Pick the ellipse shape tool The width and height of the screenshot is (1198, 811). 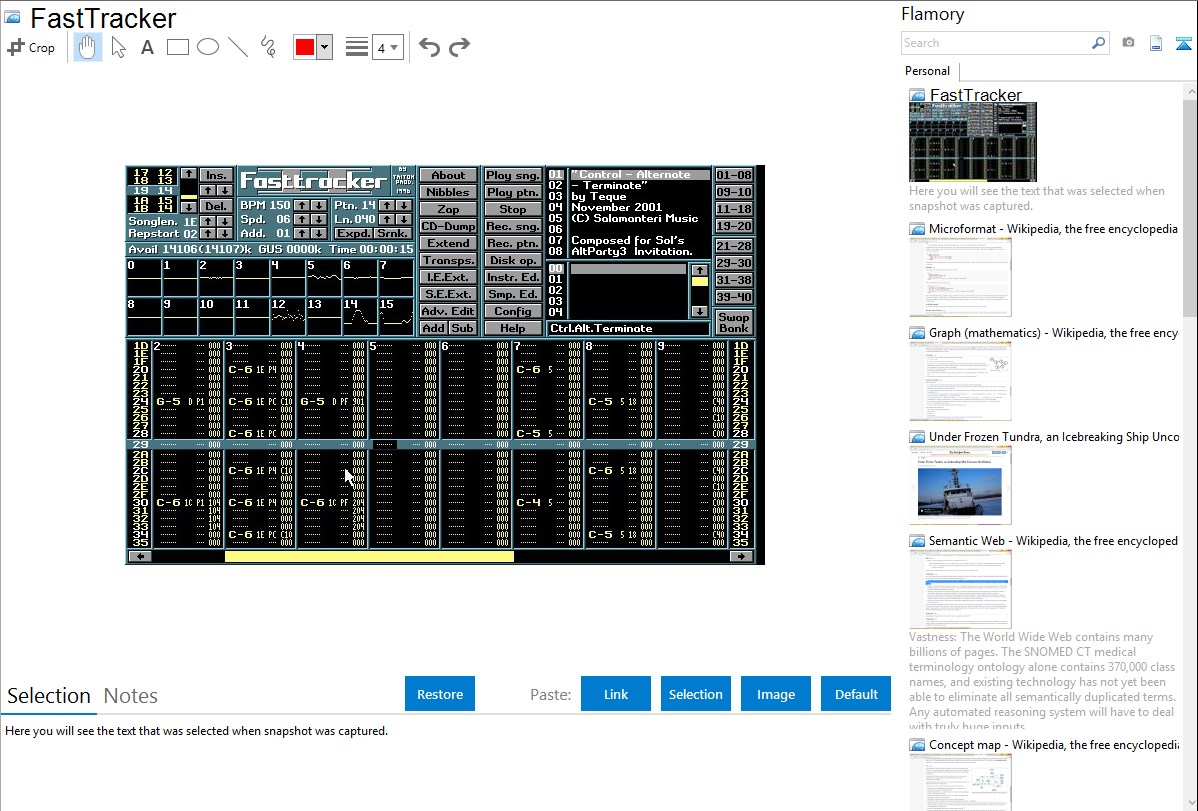point(208,47)
